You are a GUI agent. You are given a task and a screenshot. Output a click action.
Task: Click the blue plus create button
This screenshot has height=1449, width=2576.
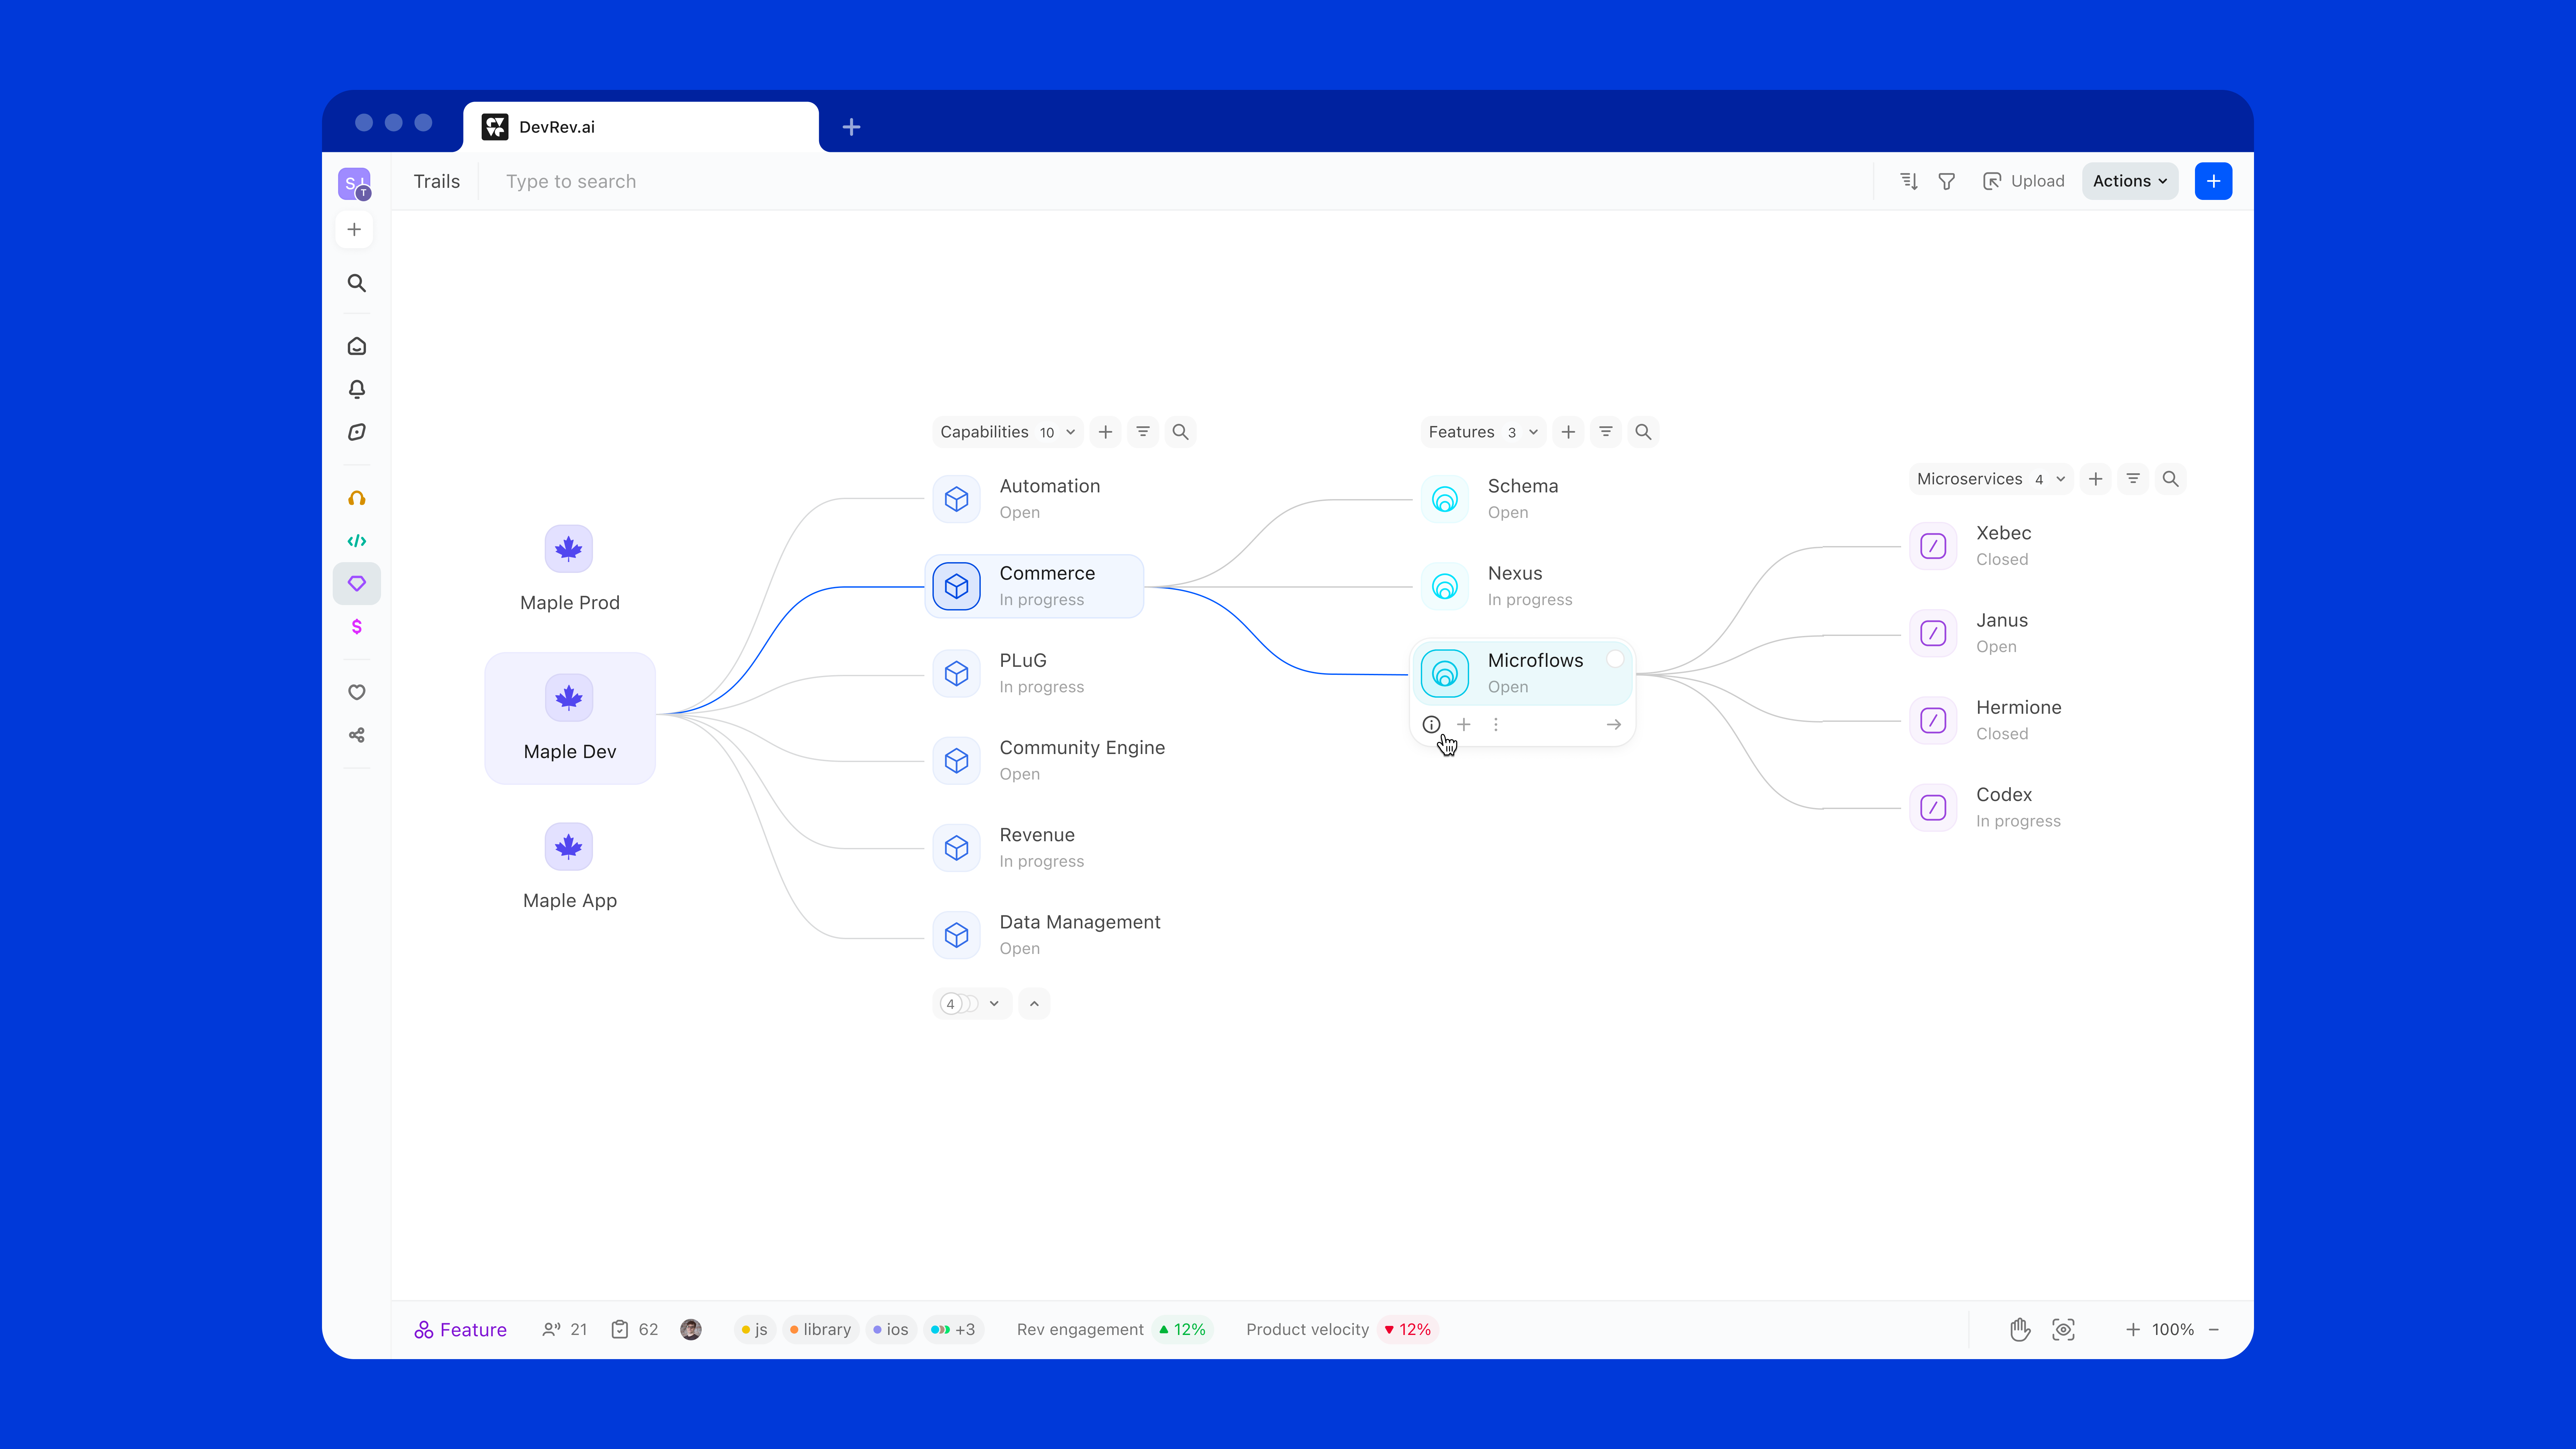(2213, 181)
